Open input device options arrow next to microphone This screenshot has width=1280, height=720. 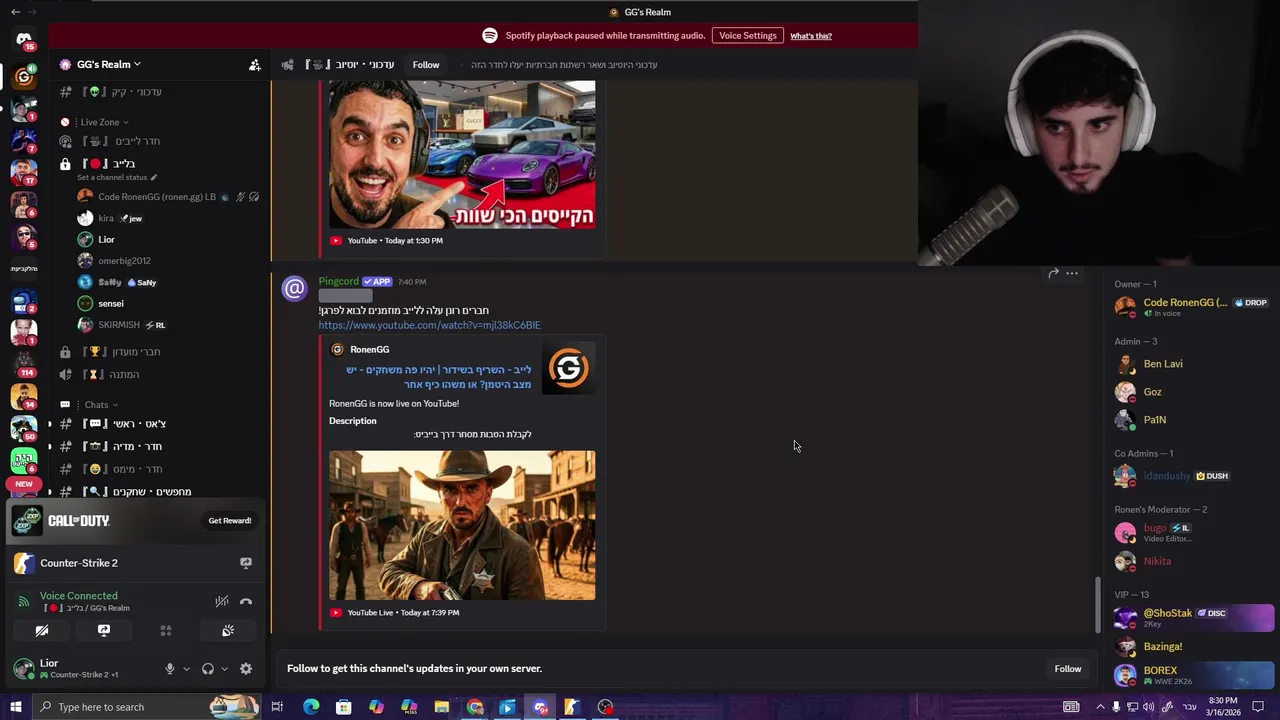coord(186,669)
